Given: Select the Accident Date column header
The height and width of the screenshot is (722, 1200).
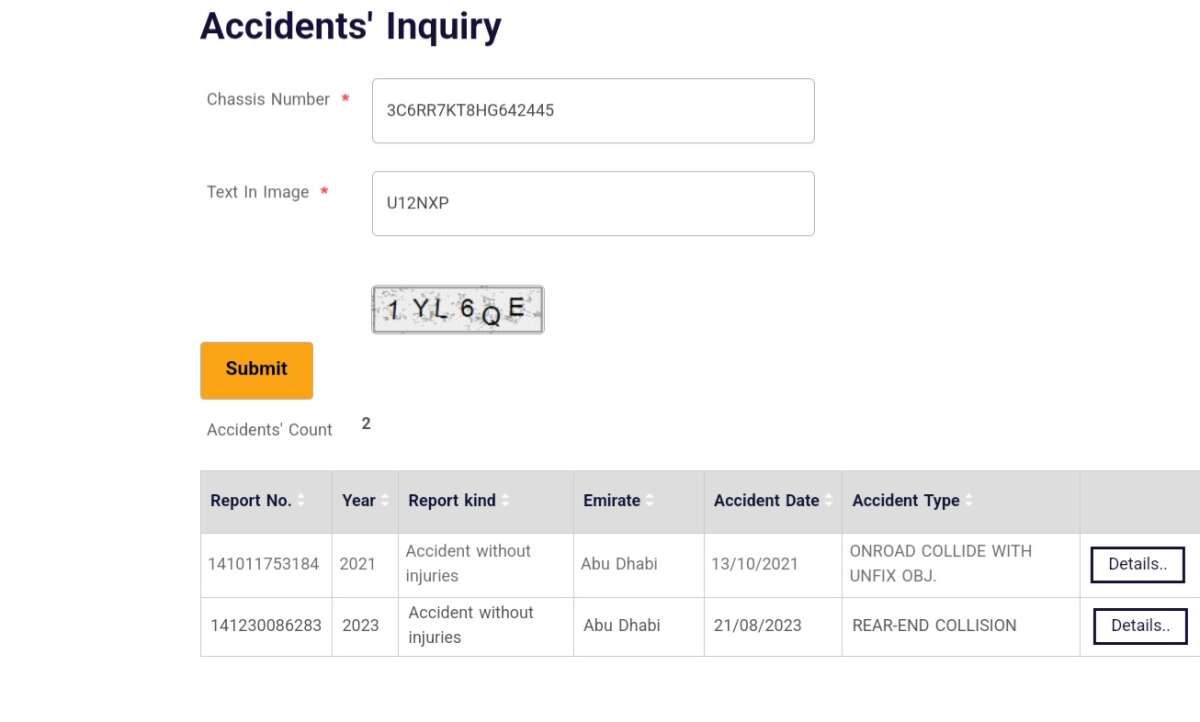Looking at the screenshot, I should (x=766, y=501).
